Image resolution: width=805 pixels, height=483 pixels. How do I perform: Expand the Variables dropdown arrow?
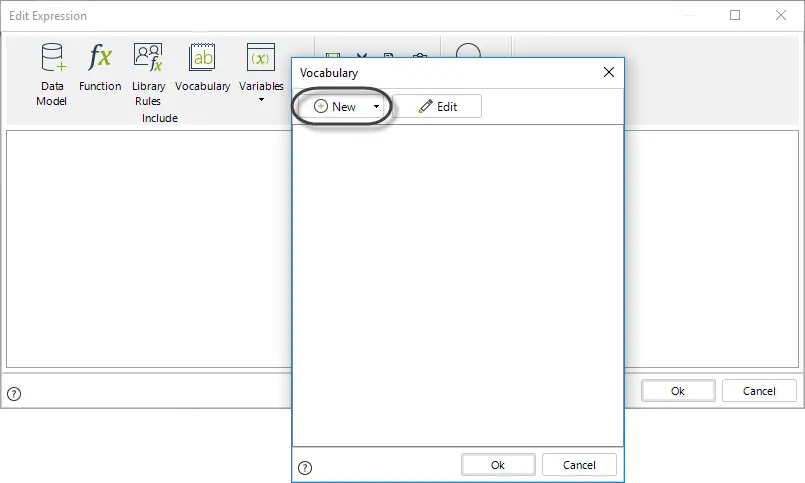coord(261,100)
